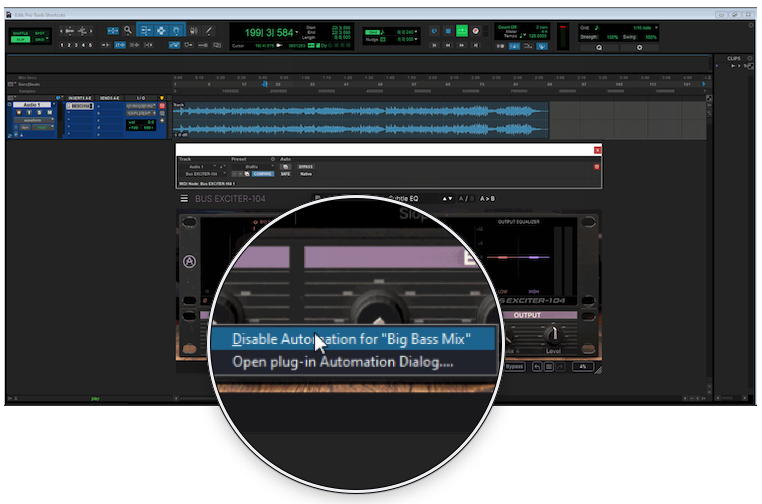Open the Bus Exciter hamburger menu

click(184, 199)
